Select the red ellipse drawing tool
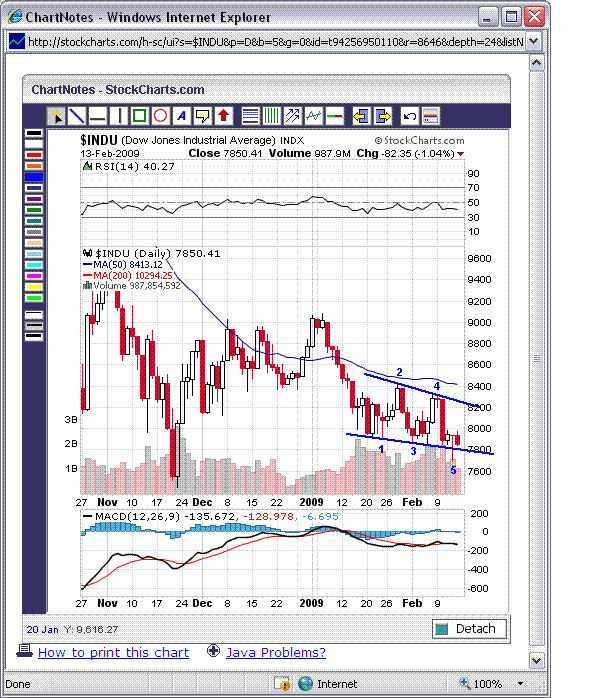The height and width of the screenshot is (698, 600). click(x=160, y=117)
